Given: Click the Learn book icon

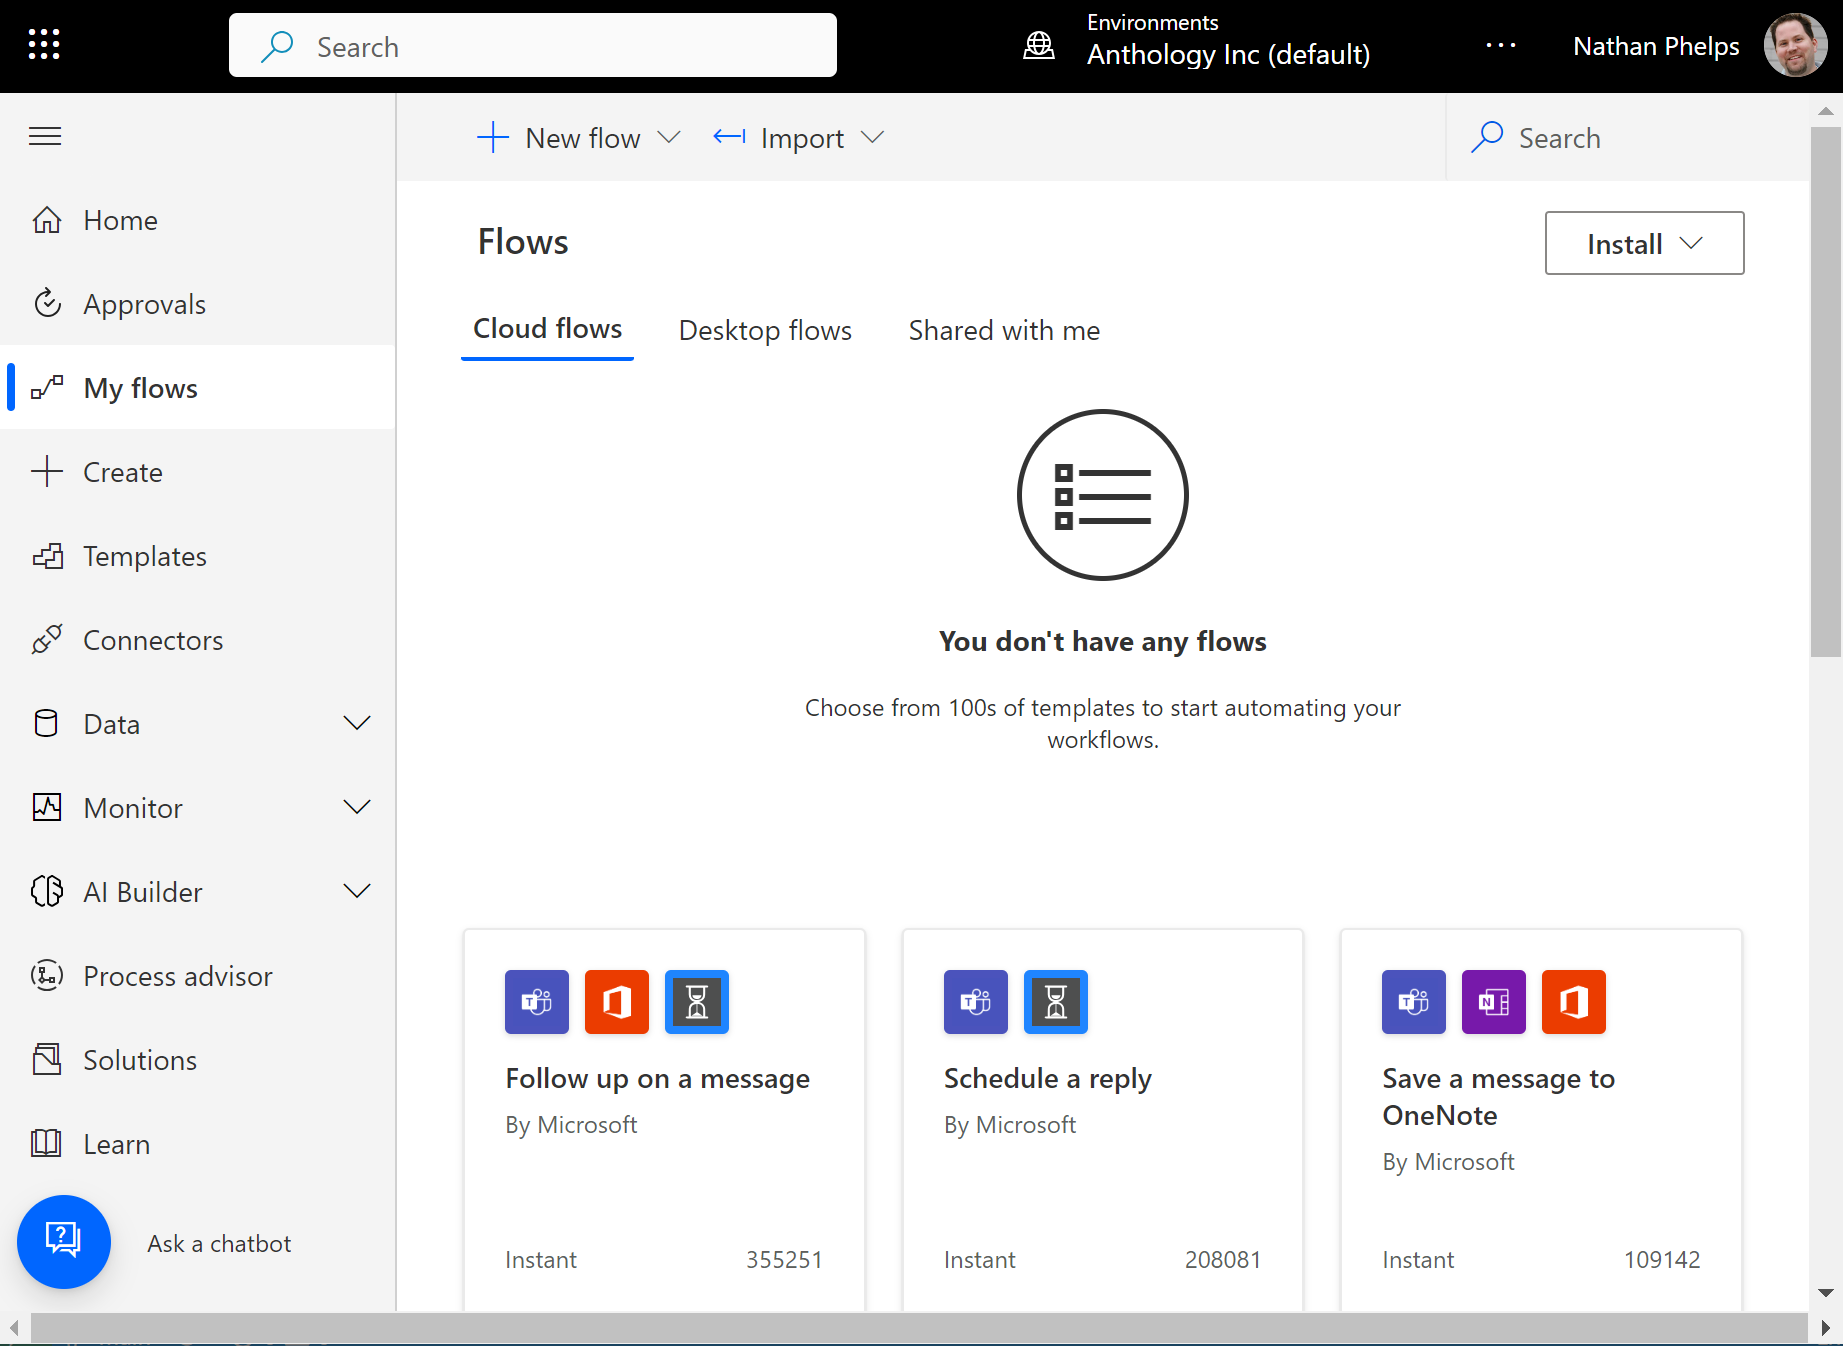Looking at the screenshot, I should pyautogui.click(x=47, y=1144).
